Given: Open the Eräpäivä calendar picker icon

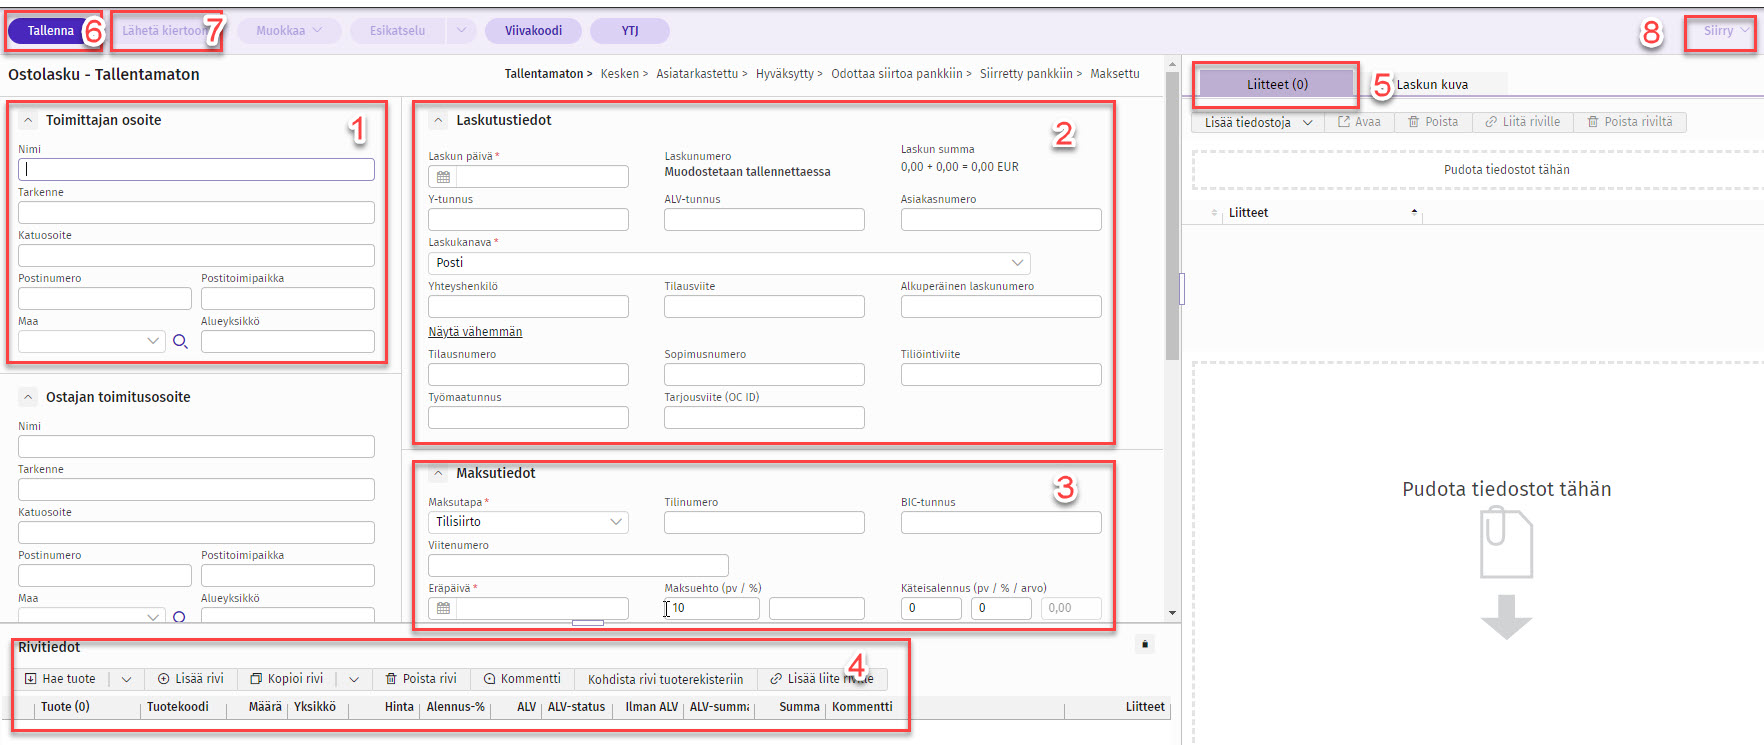Looking at the screenshot, I should tap(443, 608).
